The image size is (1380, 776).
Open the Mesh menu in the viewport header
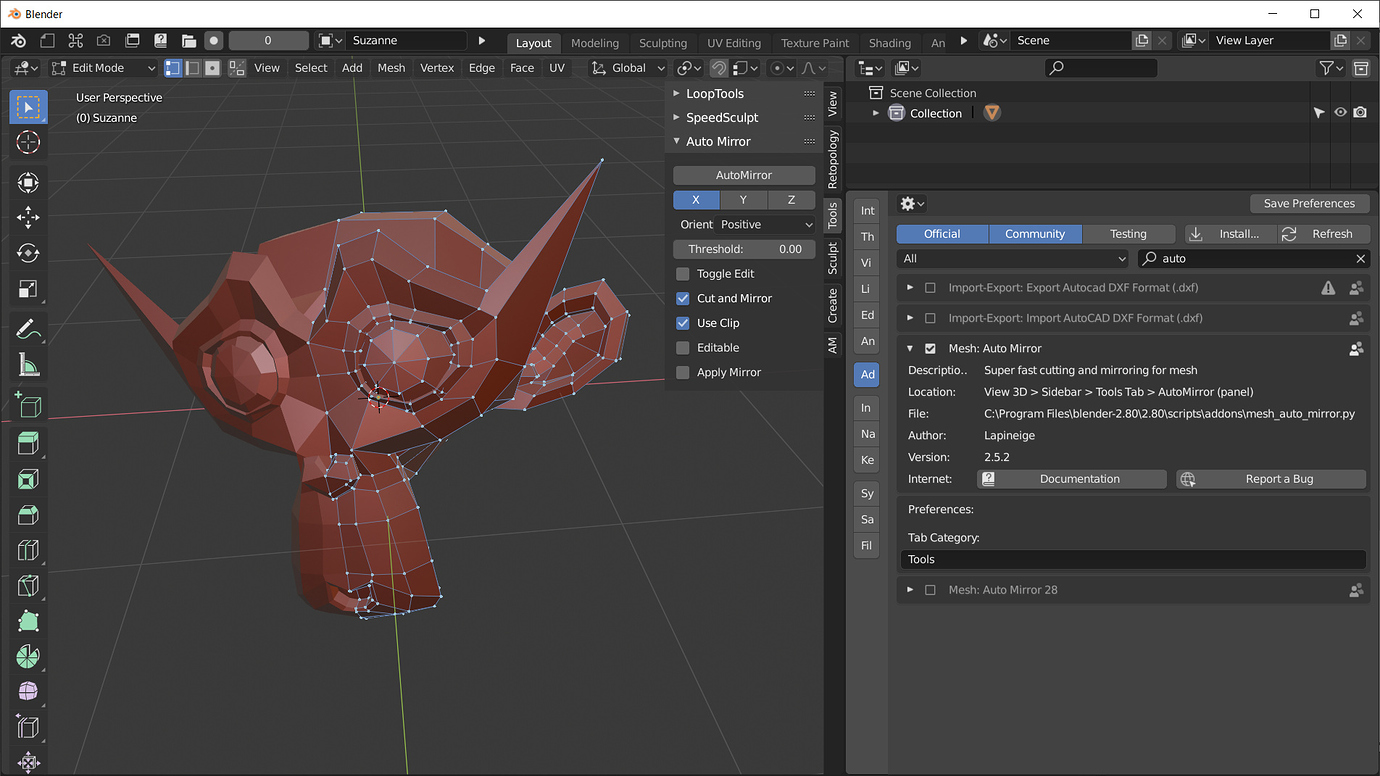[390, 68]
